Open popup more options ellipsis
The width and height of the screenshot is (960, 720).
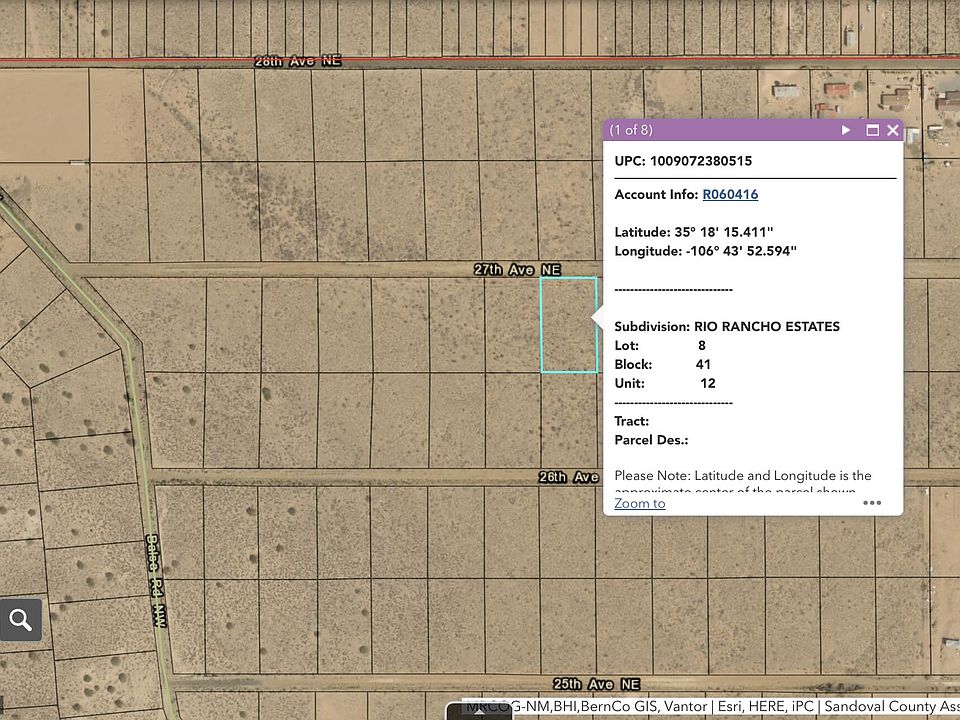pos(872,503)
